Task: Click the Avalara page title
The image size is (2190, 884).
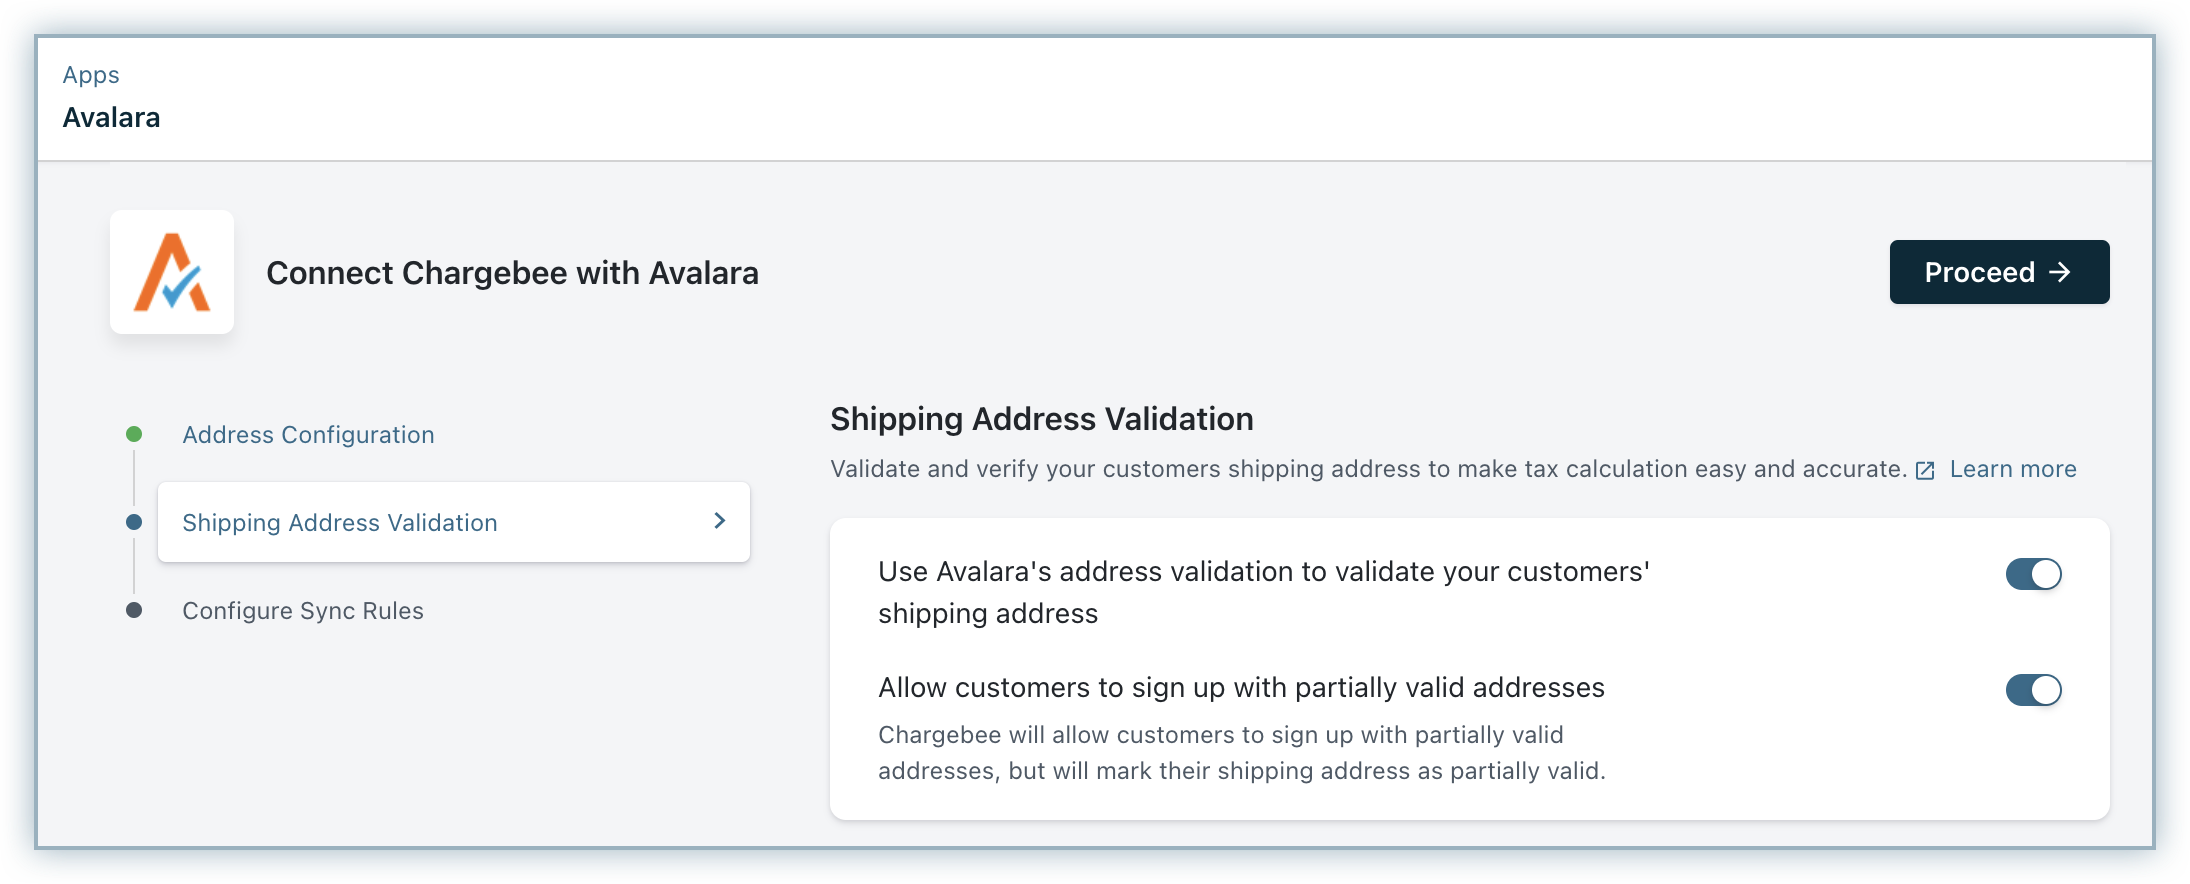Action: [111, 118]
